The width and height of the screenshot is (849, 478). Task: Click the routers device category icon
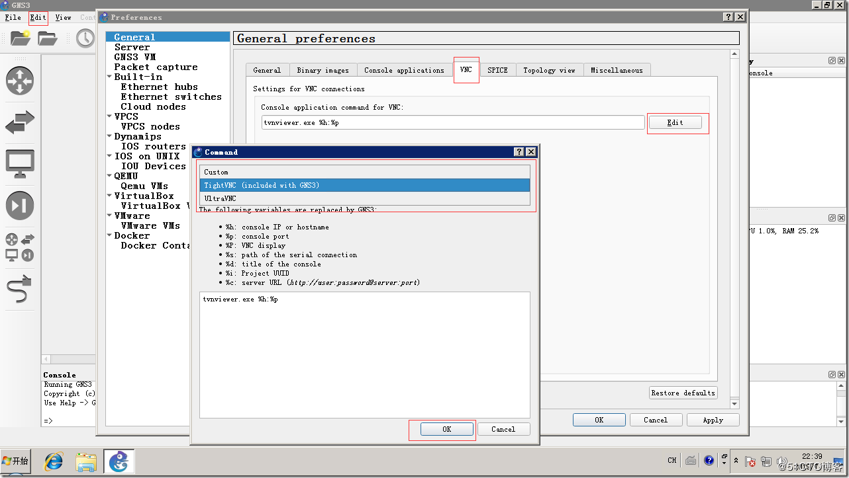tap(20, 80)
